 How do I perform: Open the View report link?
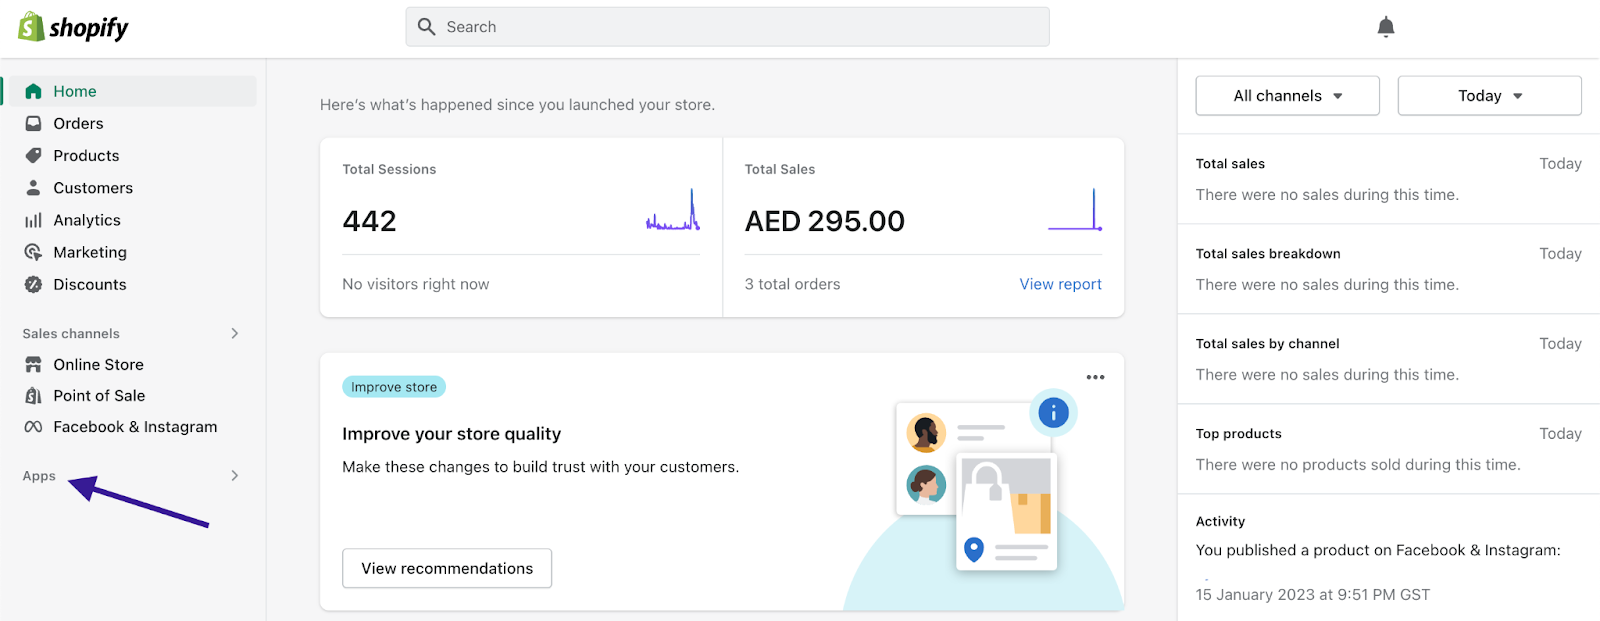(x=1060, y=284)
